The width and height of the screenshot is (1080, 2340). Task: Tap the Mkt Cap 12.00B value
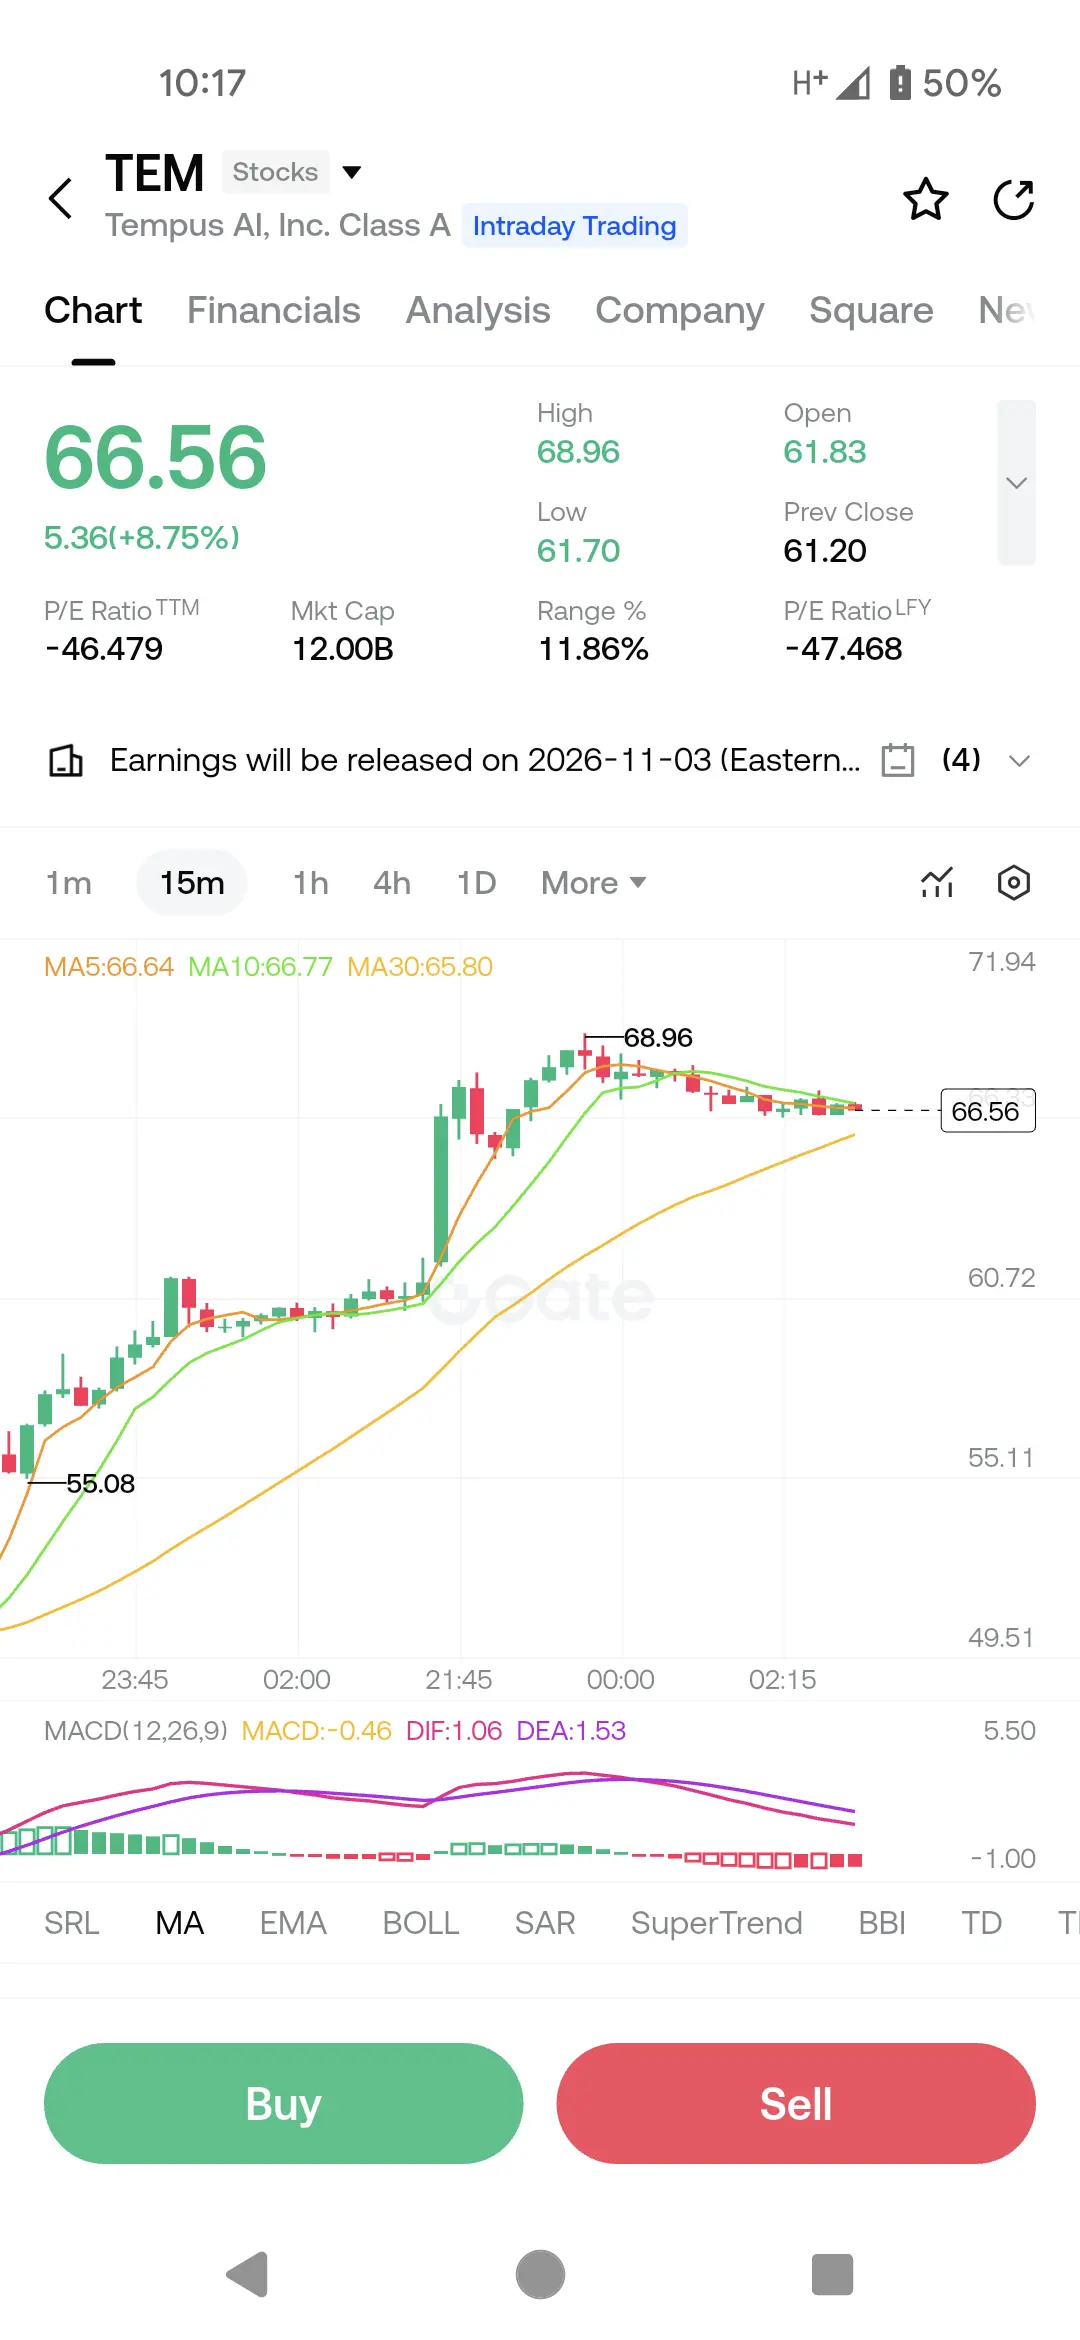tap(342, 649)
